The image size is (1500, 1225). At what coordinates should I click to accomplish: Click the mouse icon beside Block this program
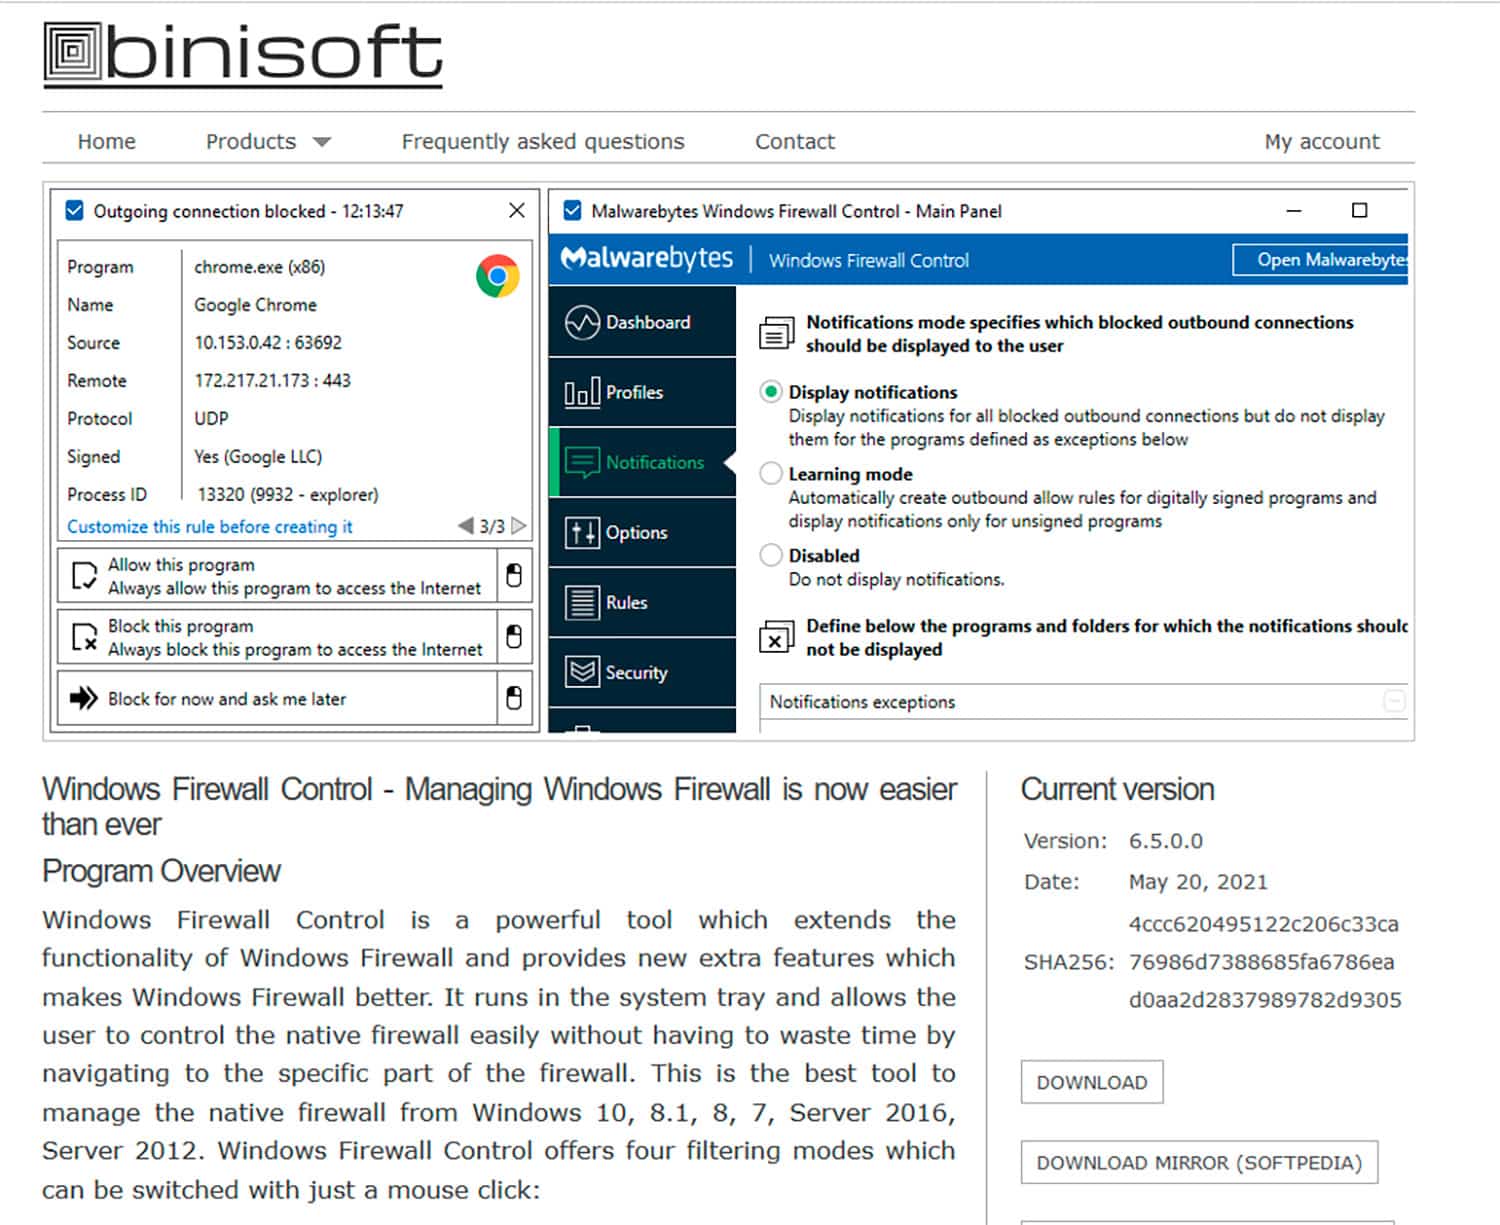(x=514, y=636)
